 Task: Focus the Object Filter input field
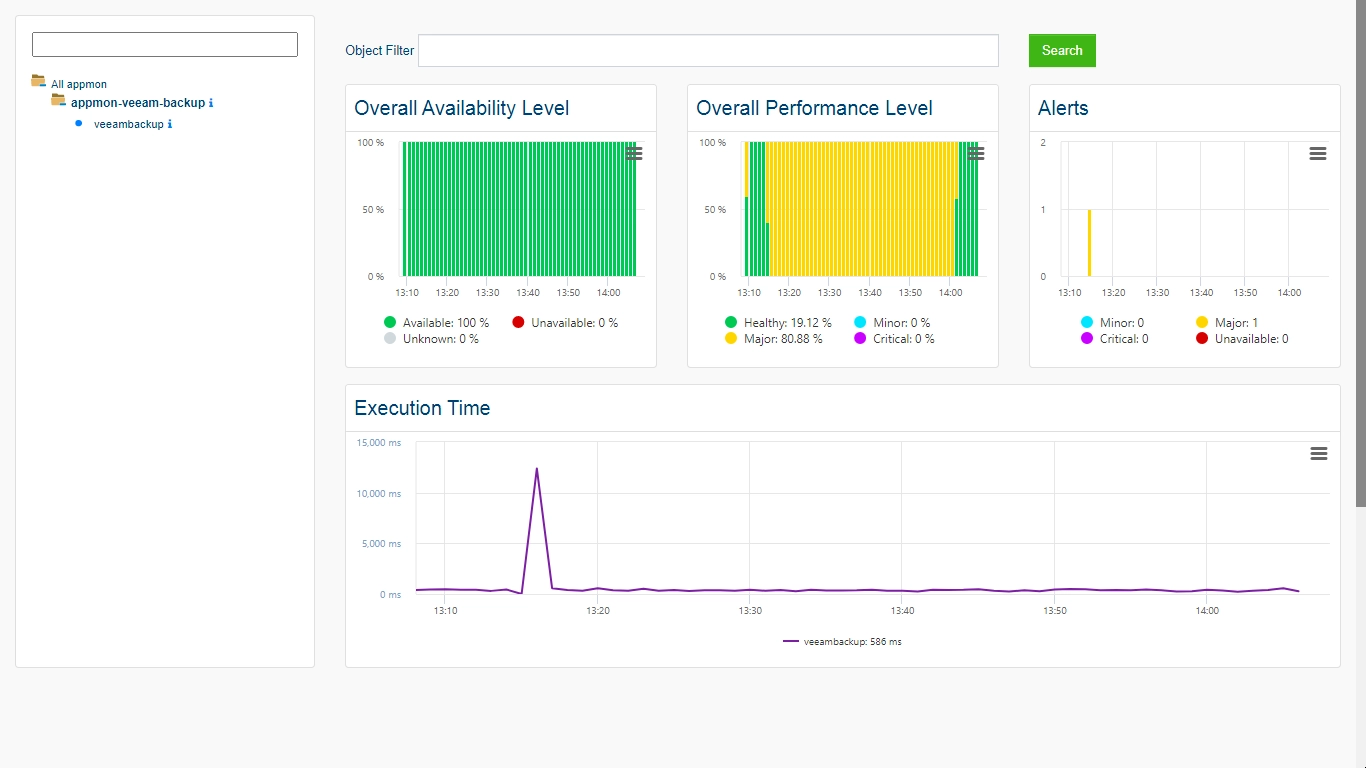pos(708,51)
